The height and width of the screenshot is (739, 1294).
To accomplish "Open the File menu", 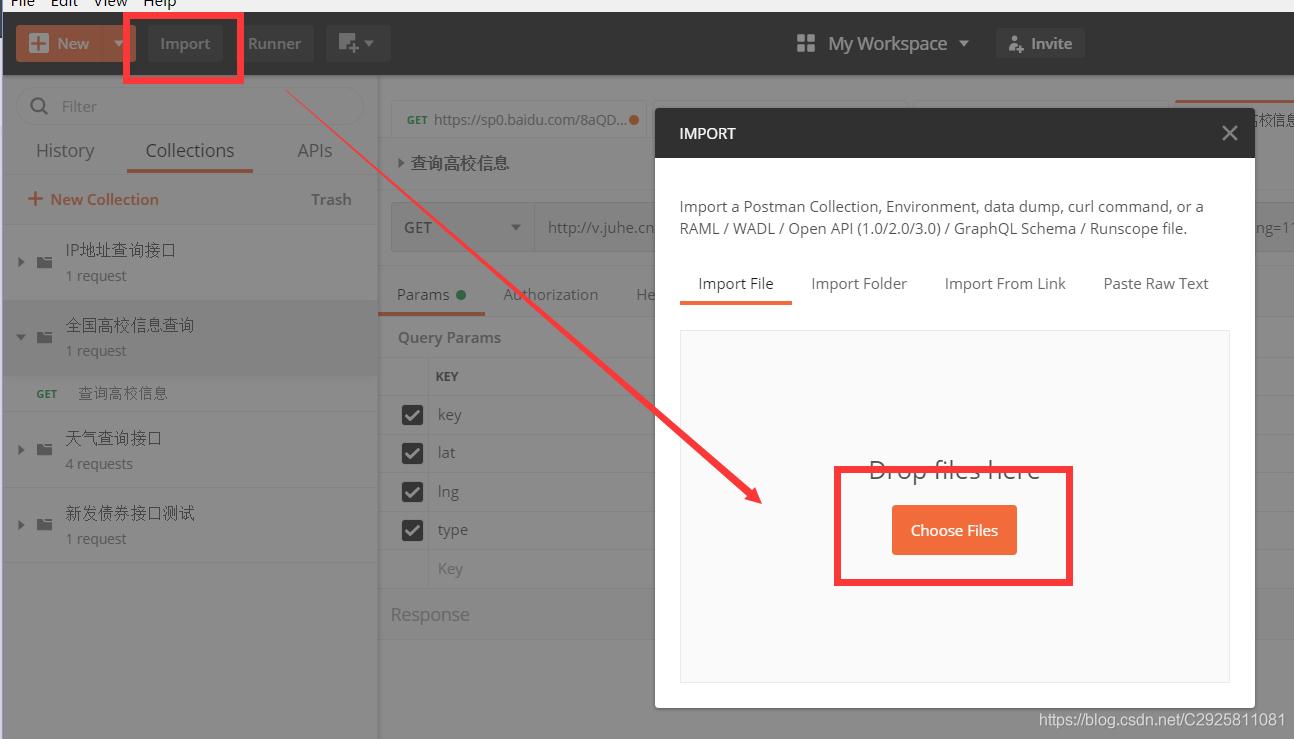I will [22, 4].
